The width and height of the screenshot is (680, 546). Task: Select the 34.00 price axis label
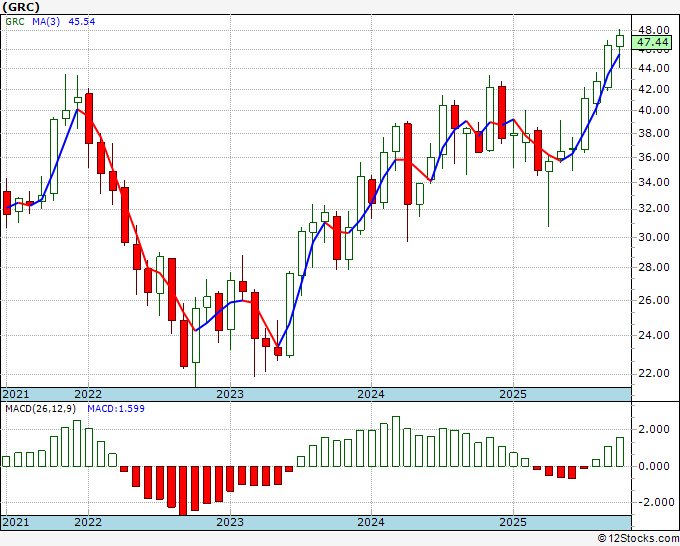(x=653, y=182)
